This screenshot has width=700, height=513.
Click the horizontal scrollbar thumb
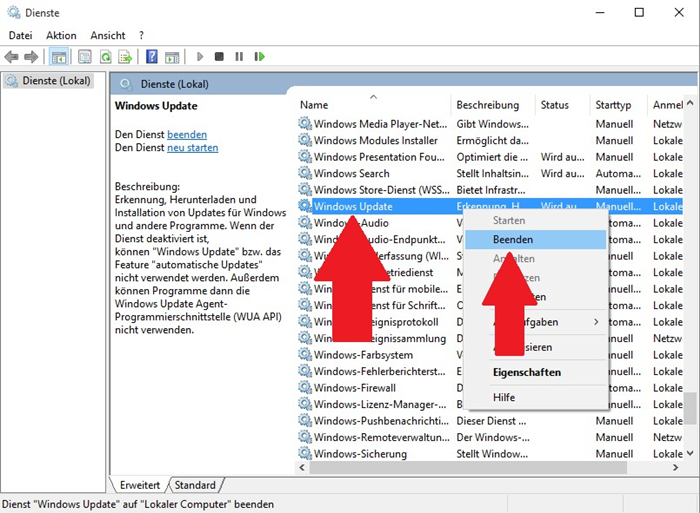point(468,467)
